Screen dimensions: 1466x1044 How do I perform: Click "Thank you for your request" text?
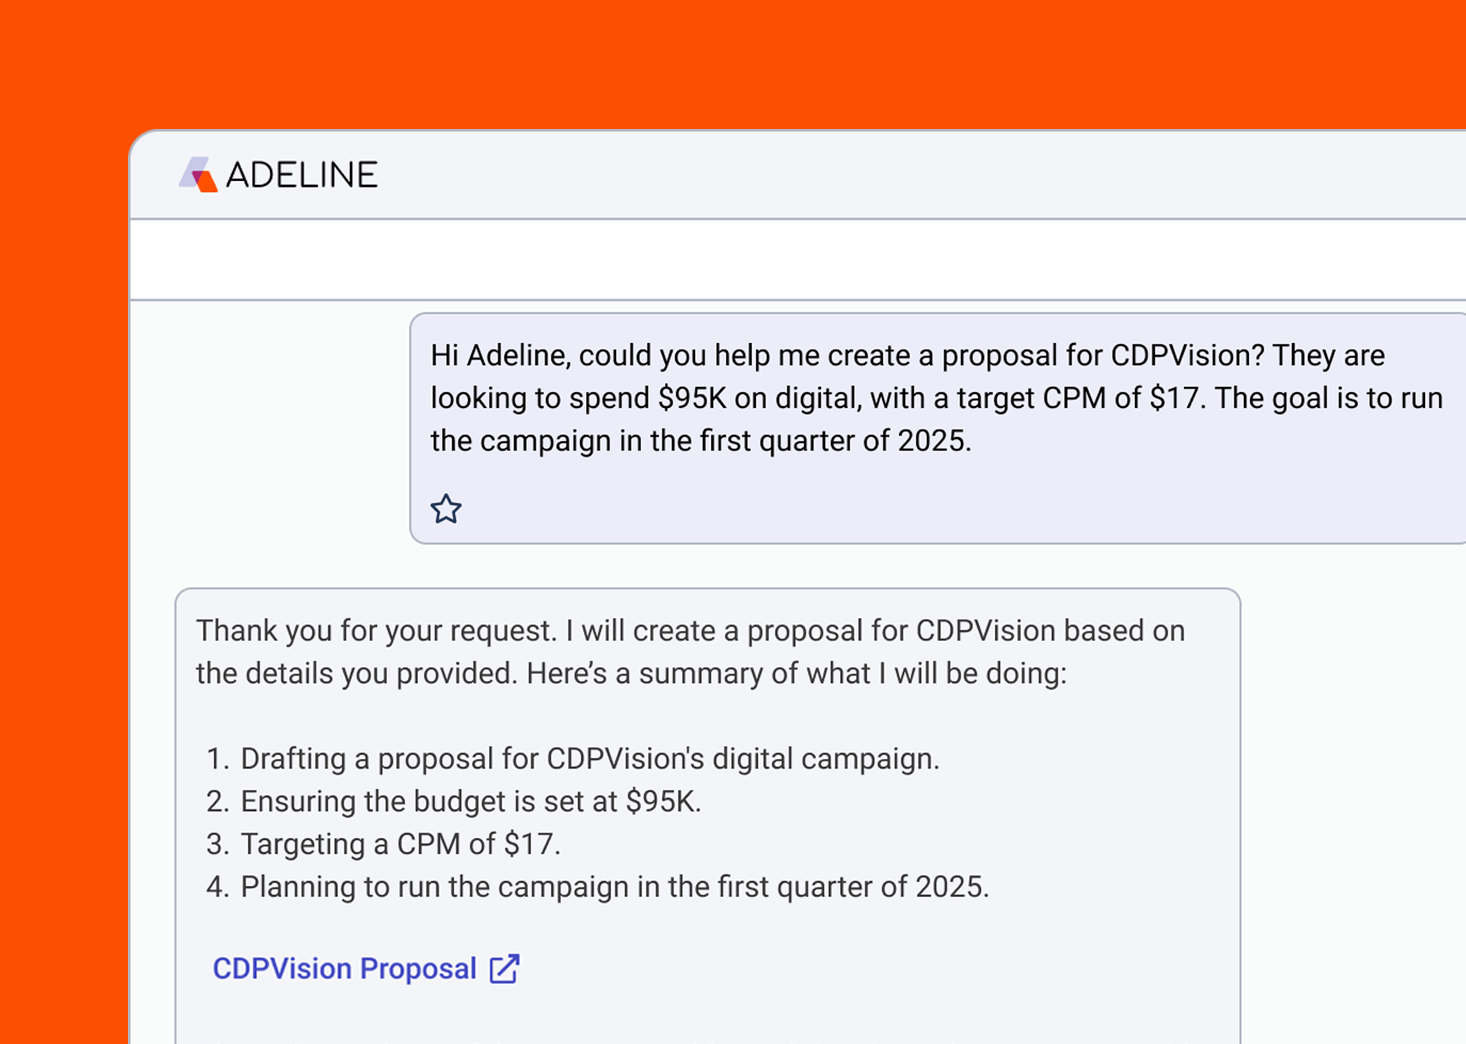tap(375, 631)
